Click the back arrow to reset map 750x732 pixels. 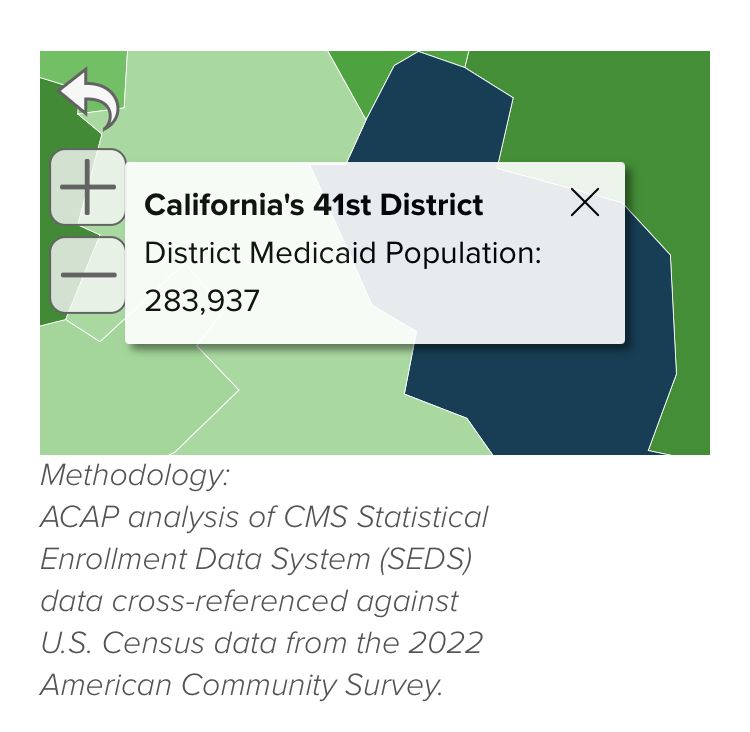(90, 99)
